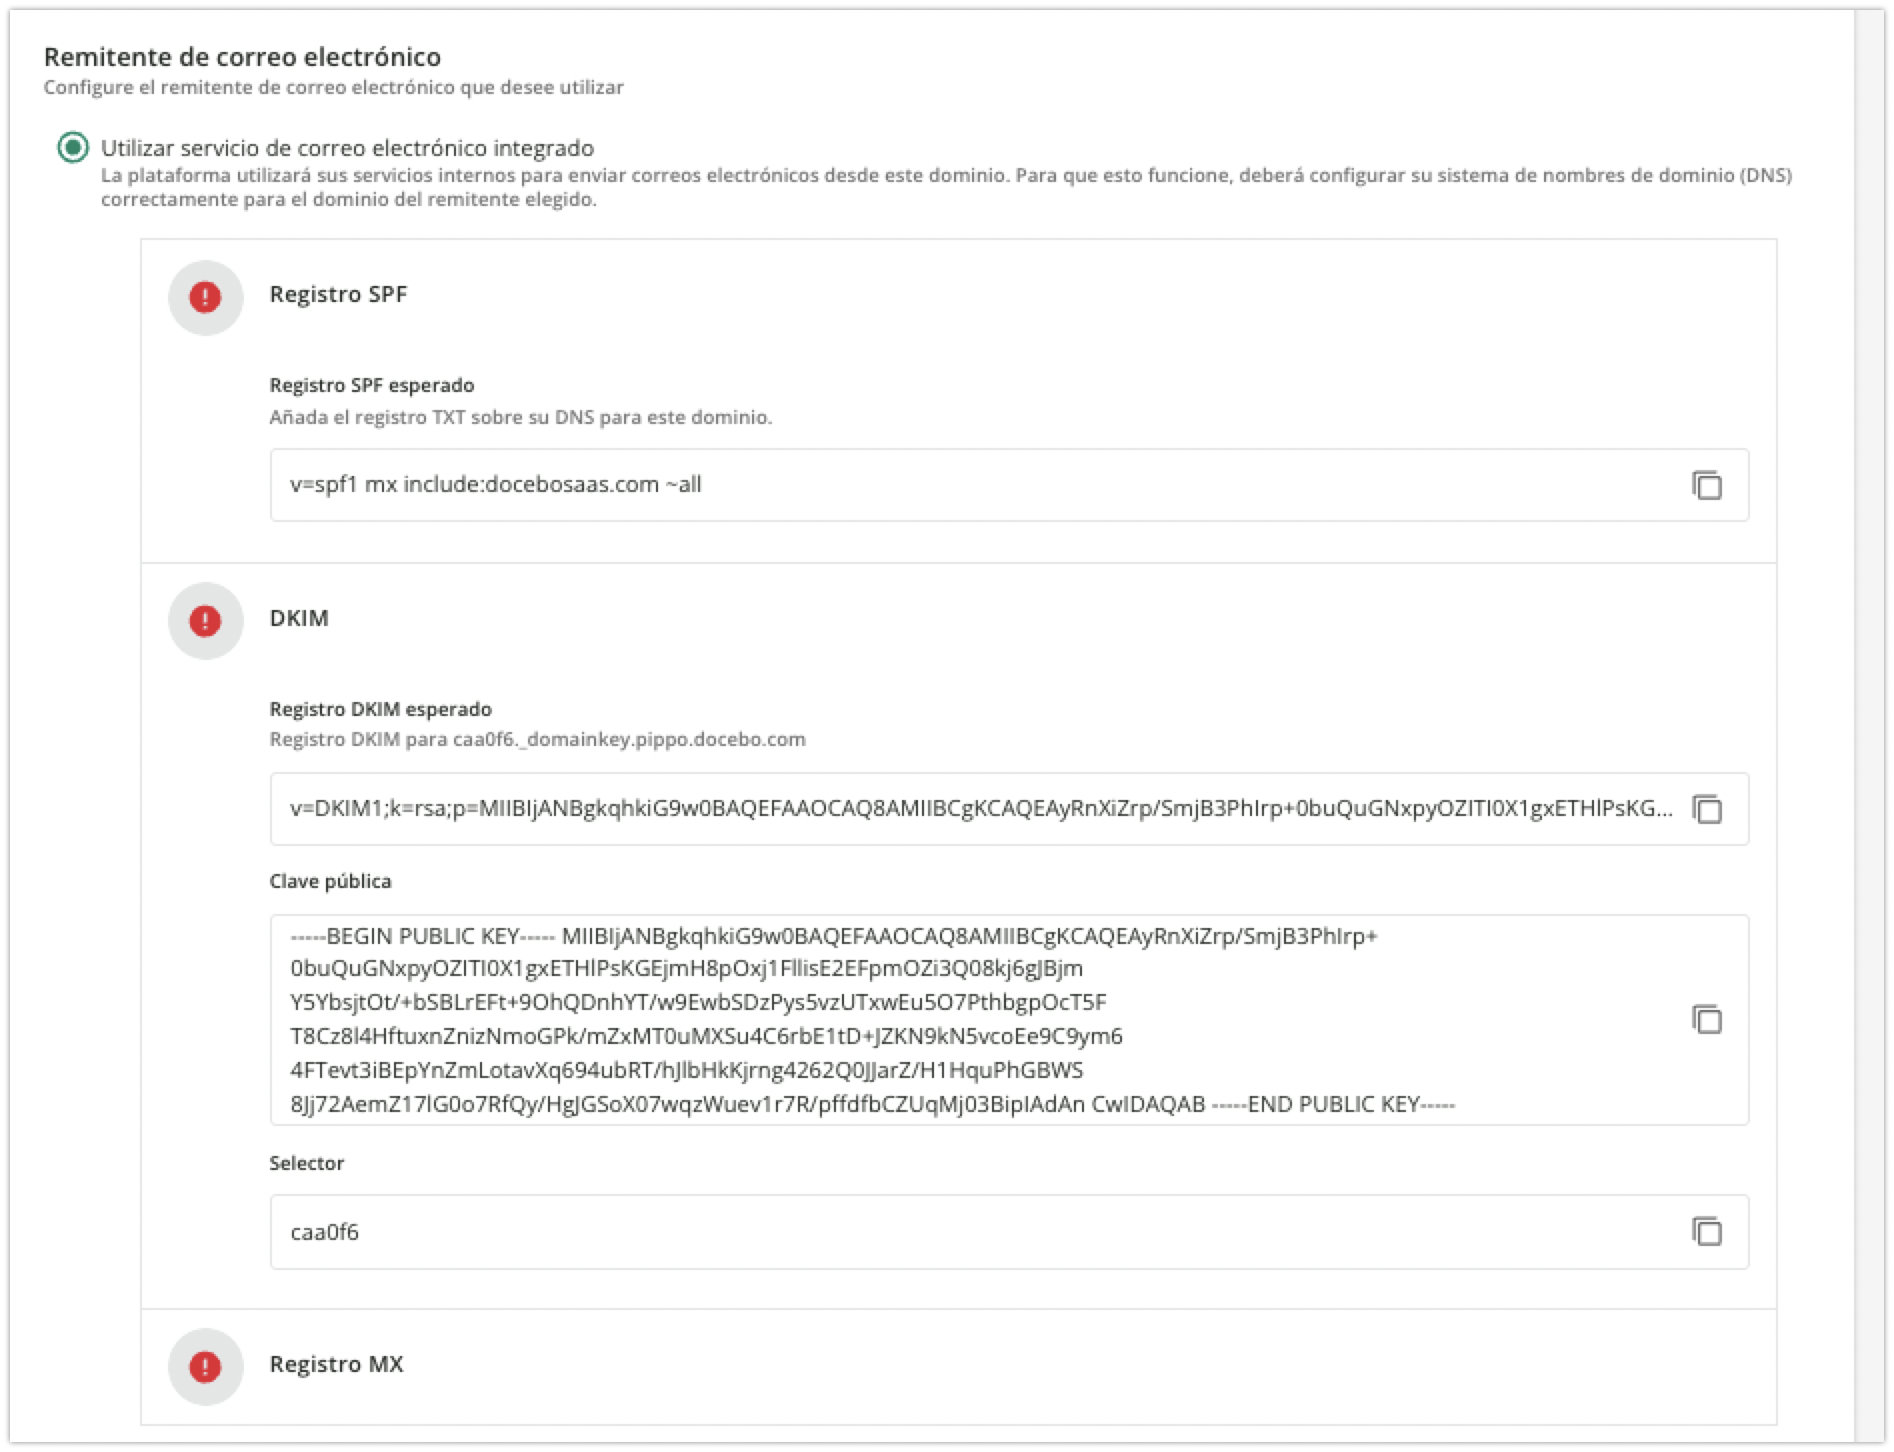
Task: Copy the SPF record value
Action: pos(1706,485)
